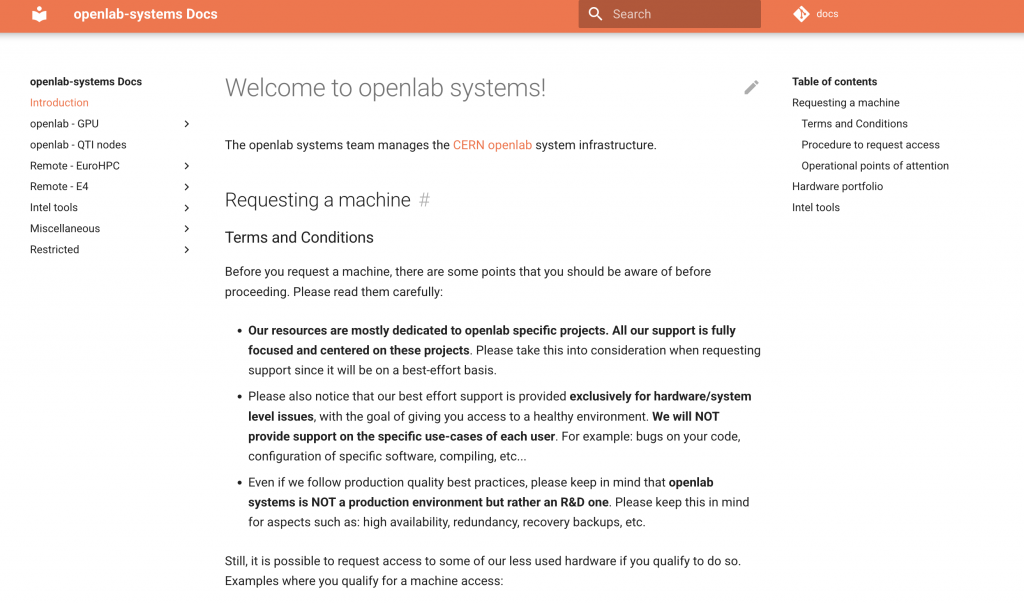Jump to Terms and Conditions in contents
Screen dimensions: 1024x603
854,123
